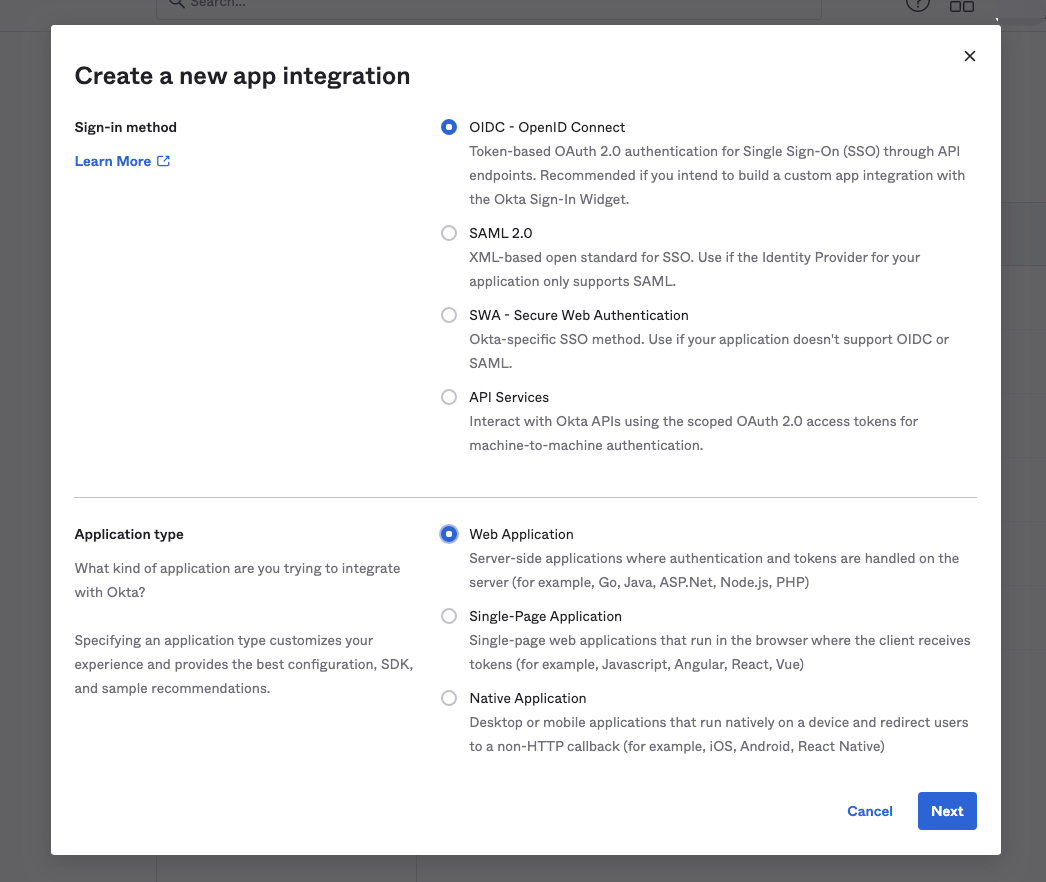Open the Learn More link

[113, 161]
